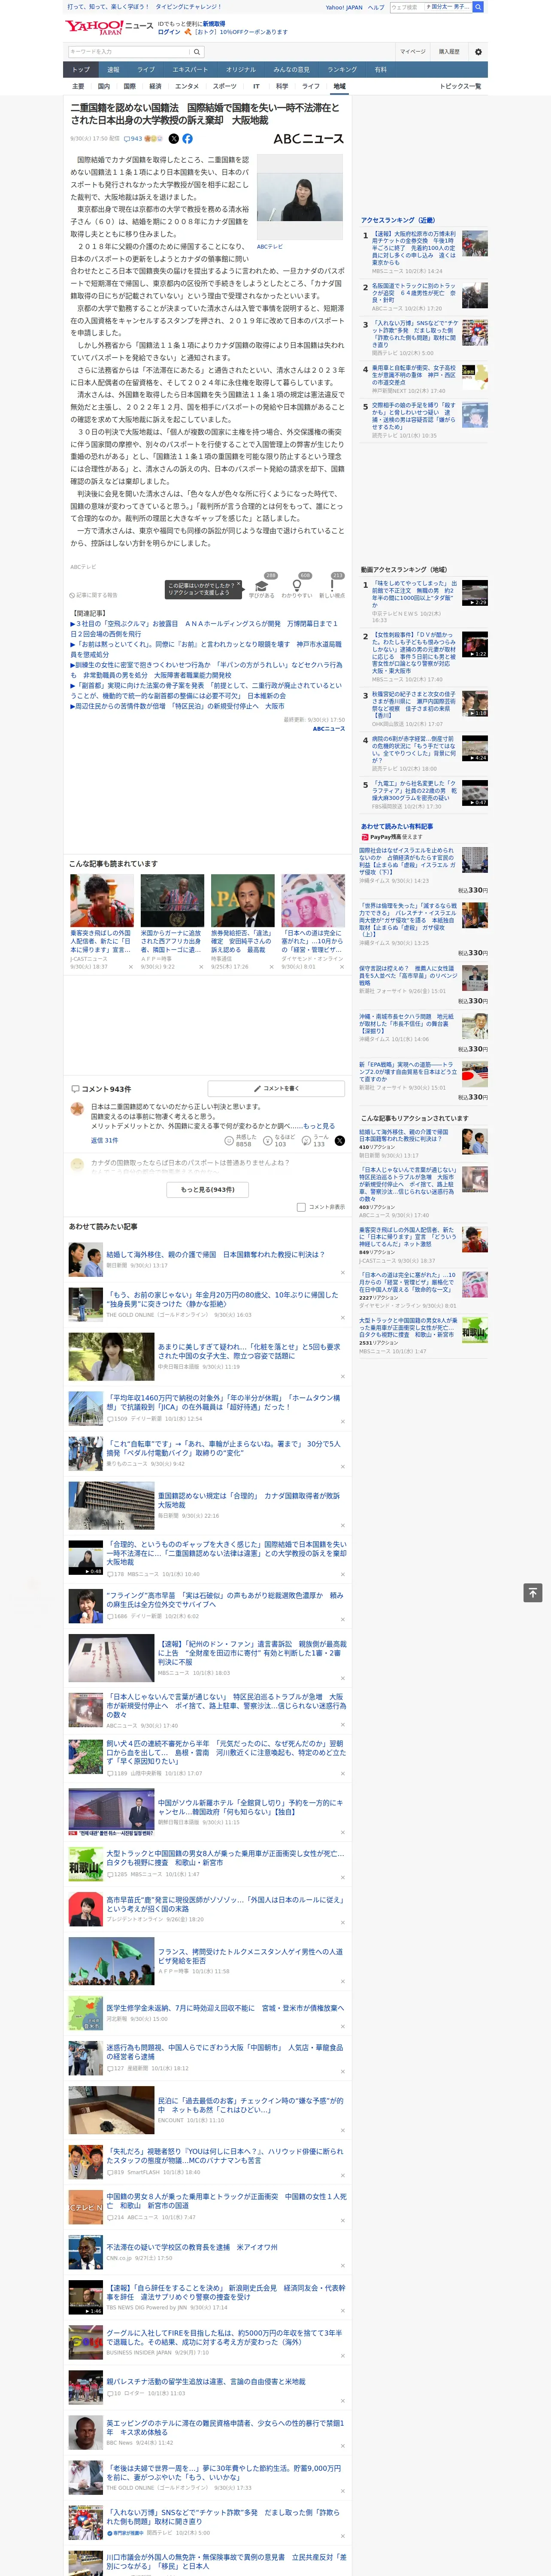
Task: Click 記事に関する報告 report icon link
Action: 93,595
